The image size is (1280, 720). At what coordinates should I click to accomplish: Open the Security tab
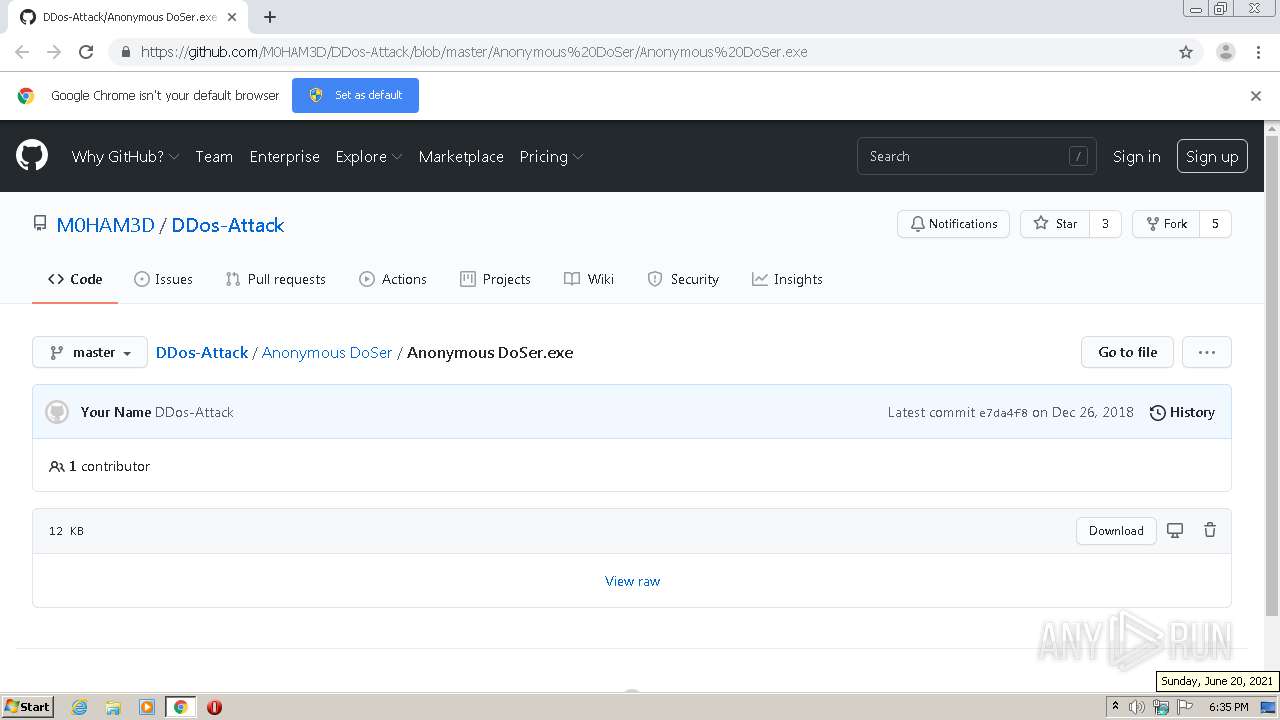click(683, 279)
